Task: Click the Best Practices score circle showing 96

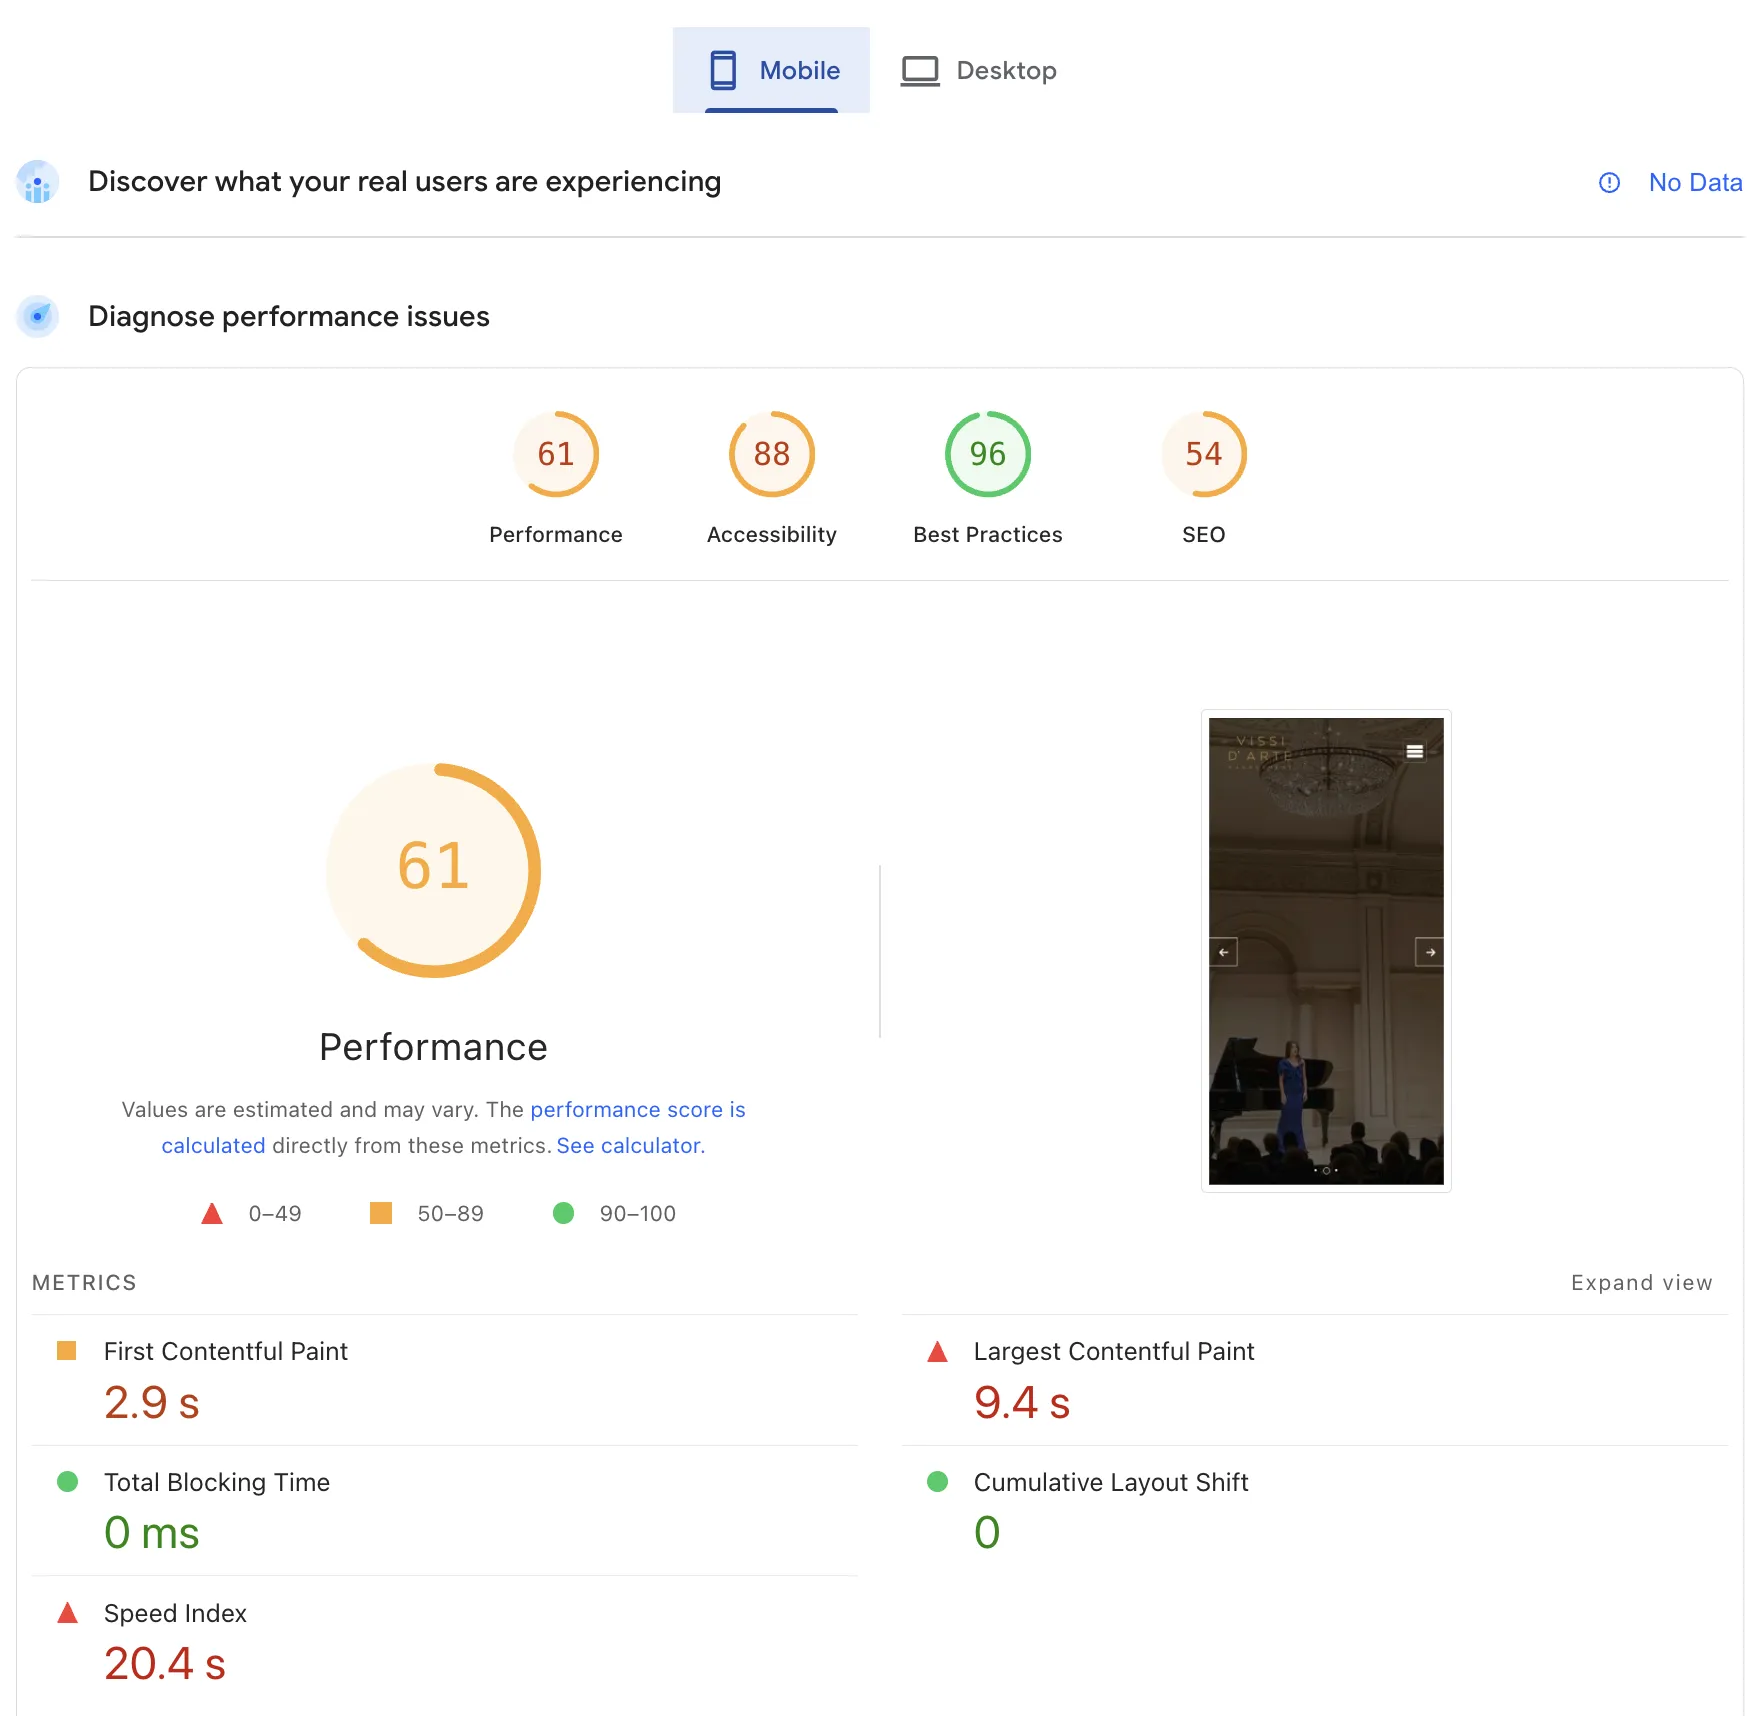Action: (986, 454)
